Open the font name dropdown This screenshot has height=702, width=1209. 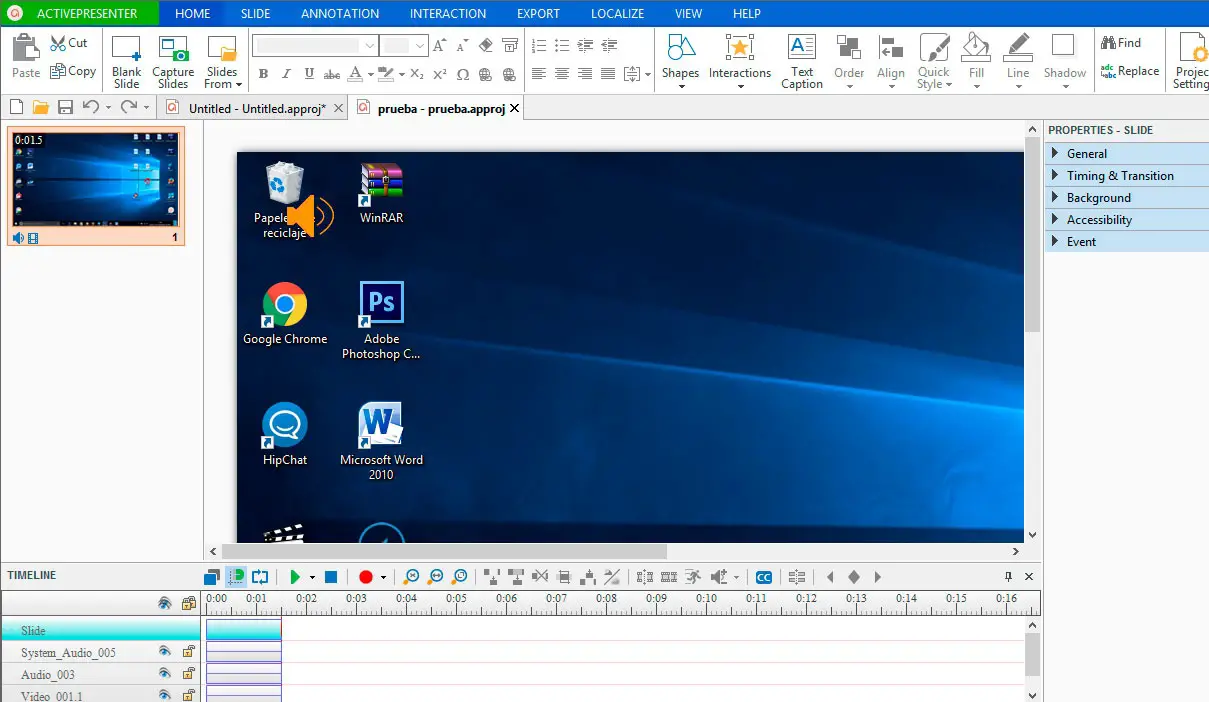pos(370,46)
